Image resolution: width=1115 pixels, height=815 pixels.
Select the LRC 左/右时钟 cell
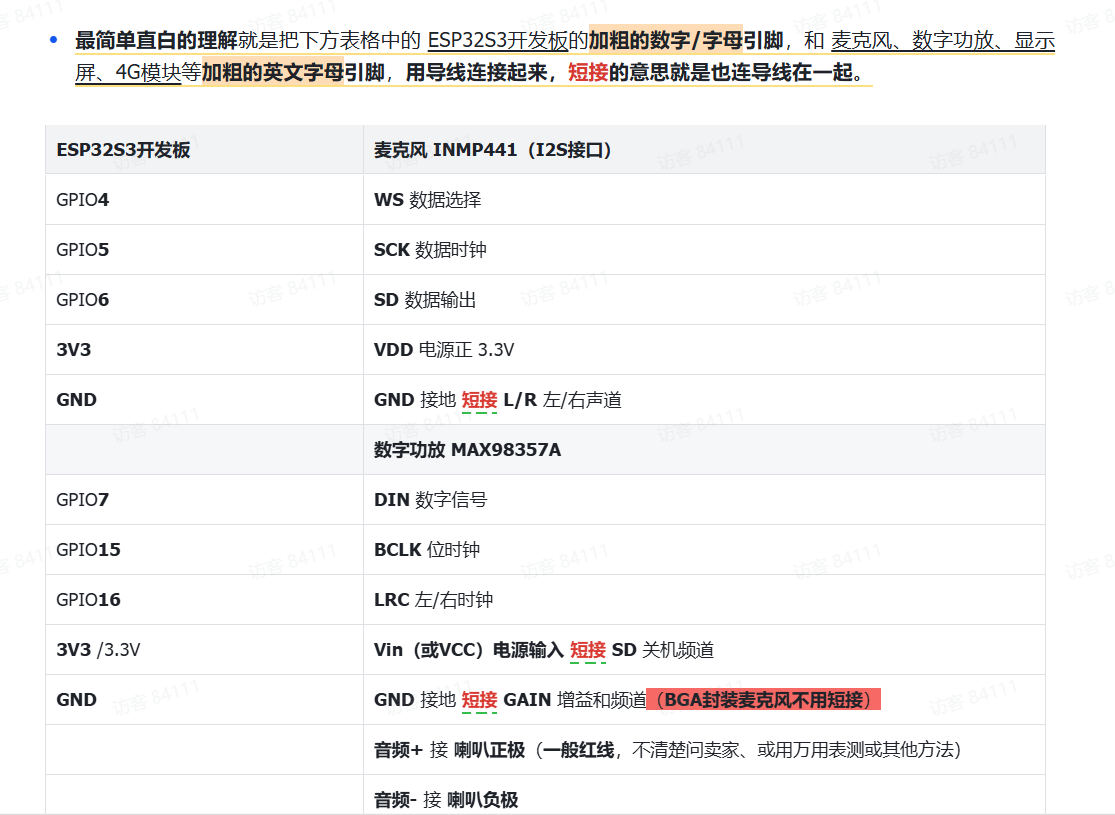point(704,600)
